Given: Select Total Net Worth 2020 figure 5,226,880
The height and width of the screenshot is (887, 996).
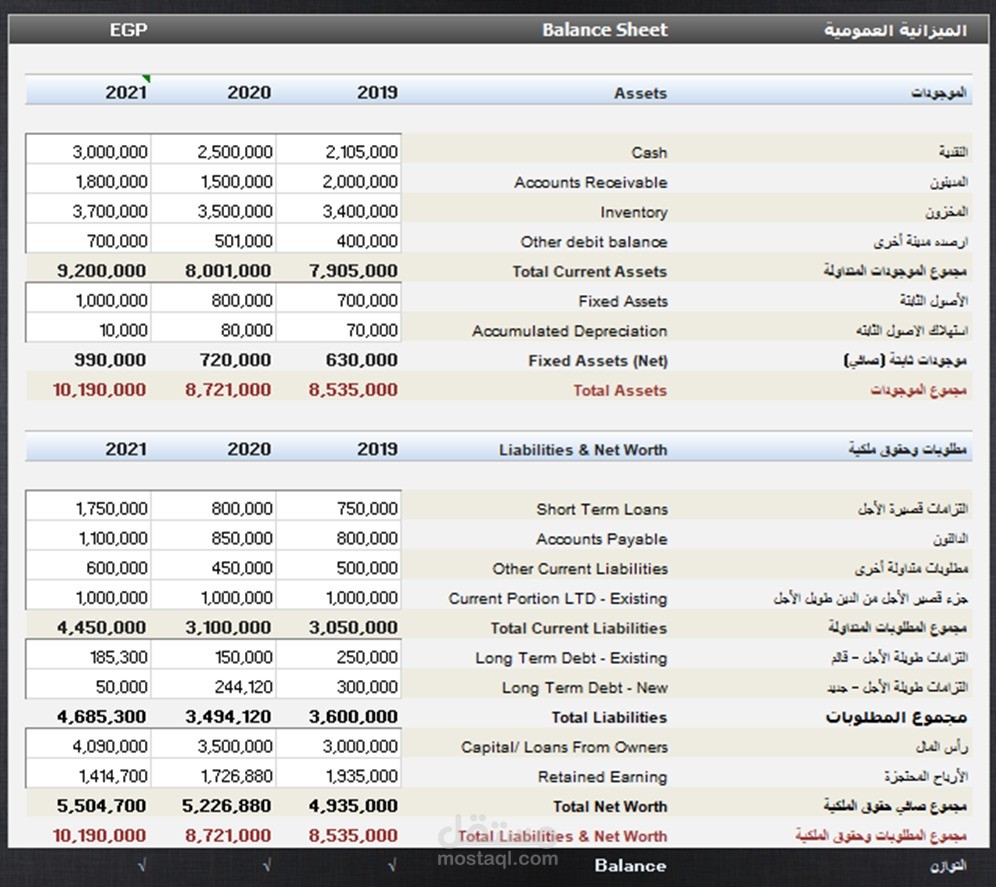Looking at the screenshot, I should click(227, 806).
